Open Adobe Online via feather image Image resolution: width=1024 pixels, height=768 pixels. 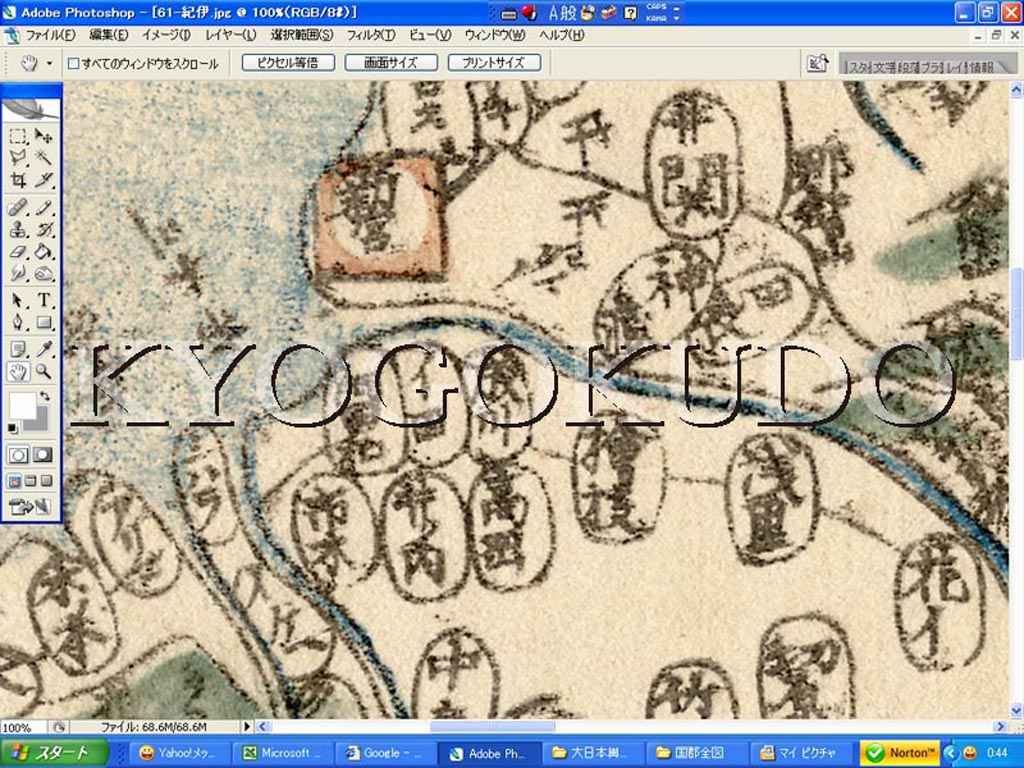click(x=31, y=108)
